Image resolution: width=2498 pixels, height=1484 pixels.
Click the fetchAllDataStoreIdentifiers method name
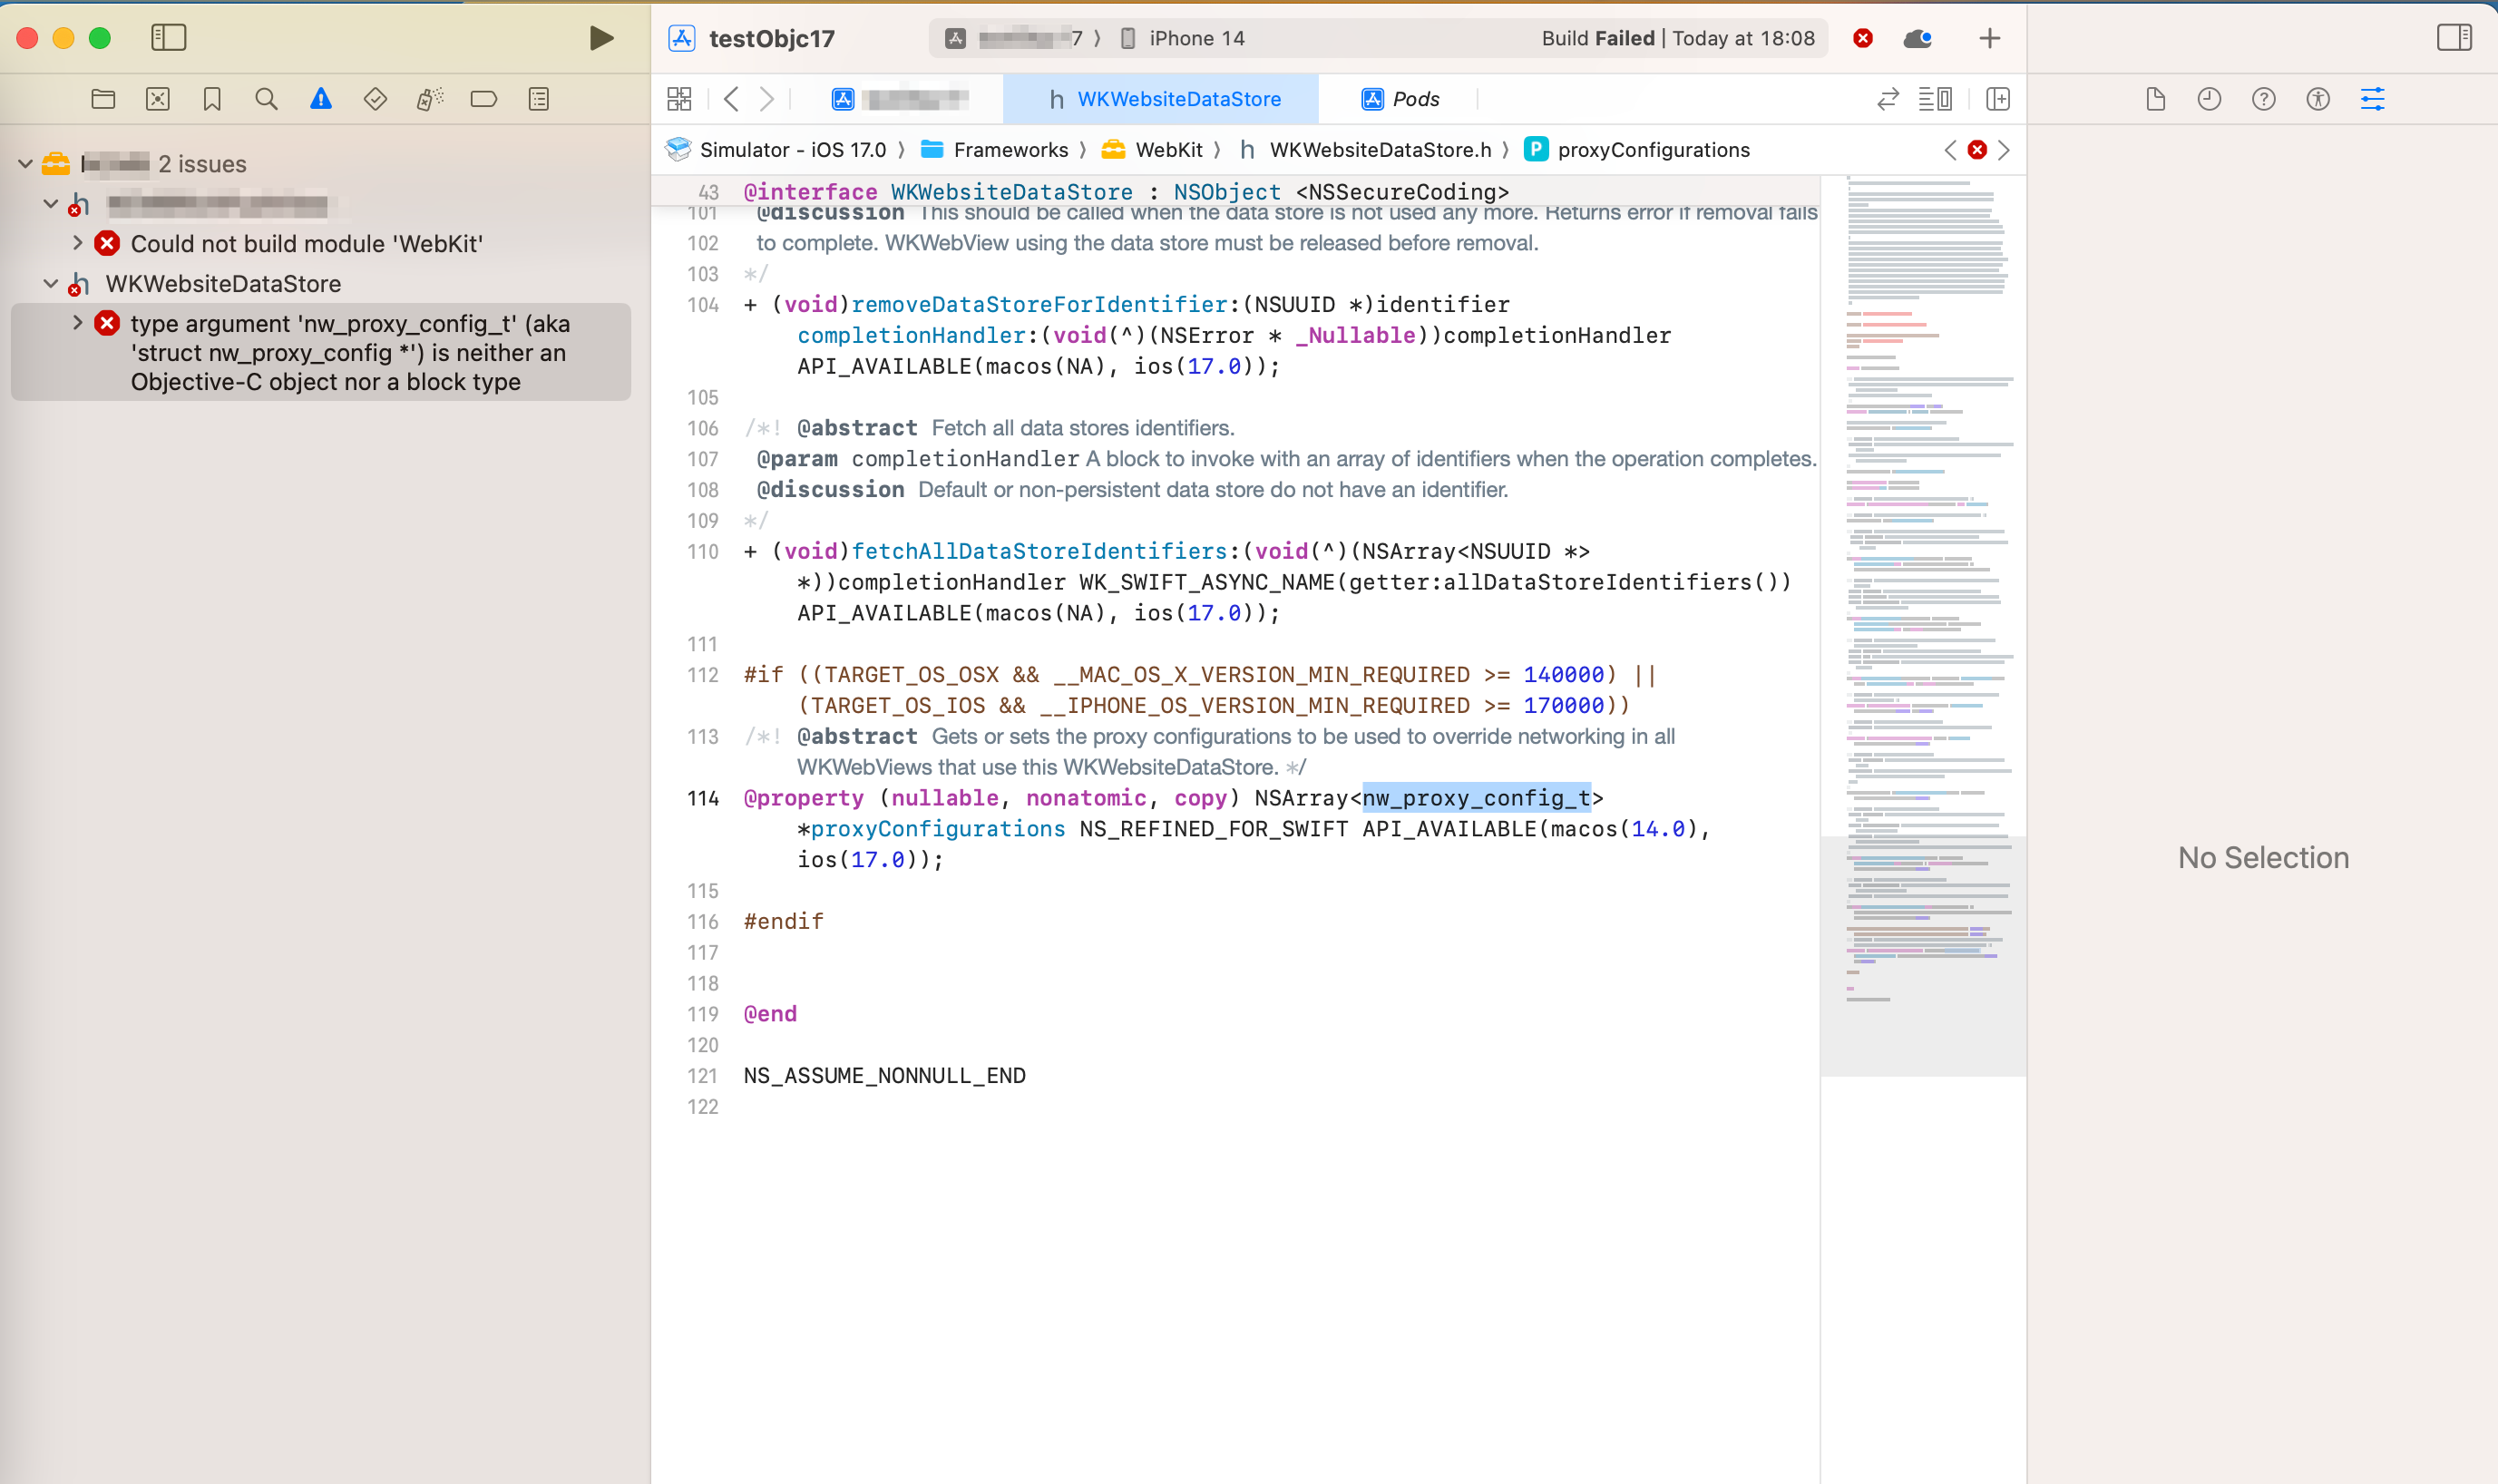point(1039,551)
